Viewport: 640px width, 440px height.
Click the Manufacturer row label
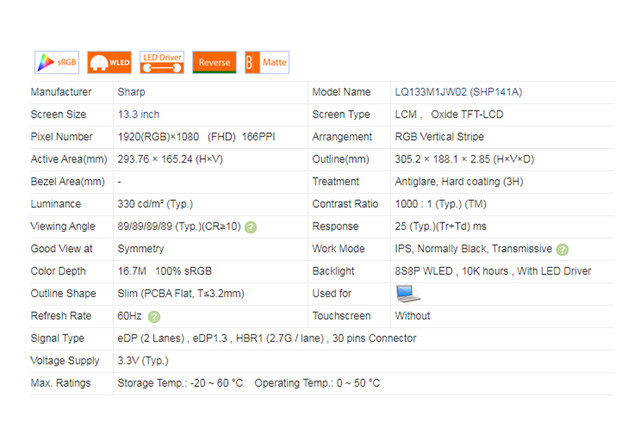tap(61, 92)
